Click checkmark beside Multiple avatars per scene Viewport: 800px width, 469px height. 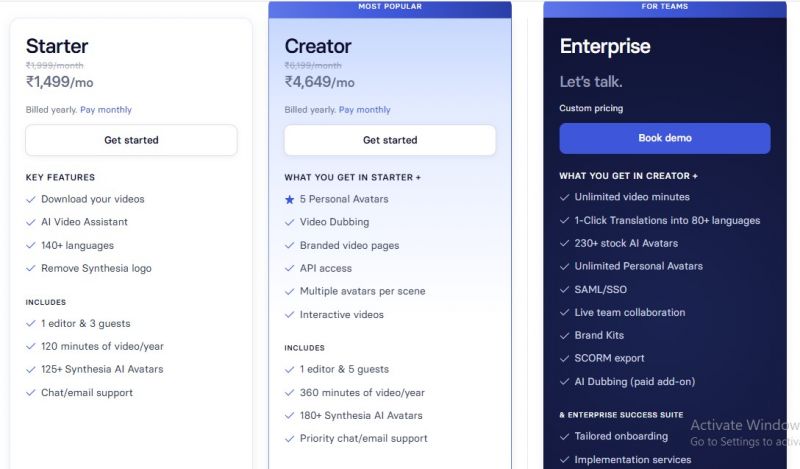(289, 291)
